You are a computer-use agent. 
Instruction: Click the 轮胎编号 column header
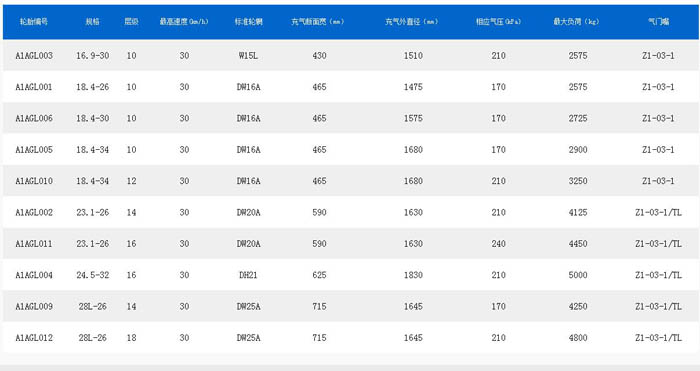pyautogui.click(x=34, y=21)
